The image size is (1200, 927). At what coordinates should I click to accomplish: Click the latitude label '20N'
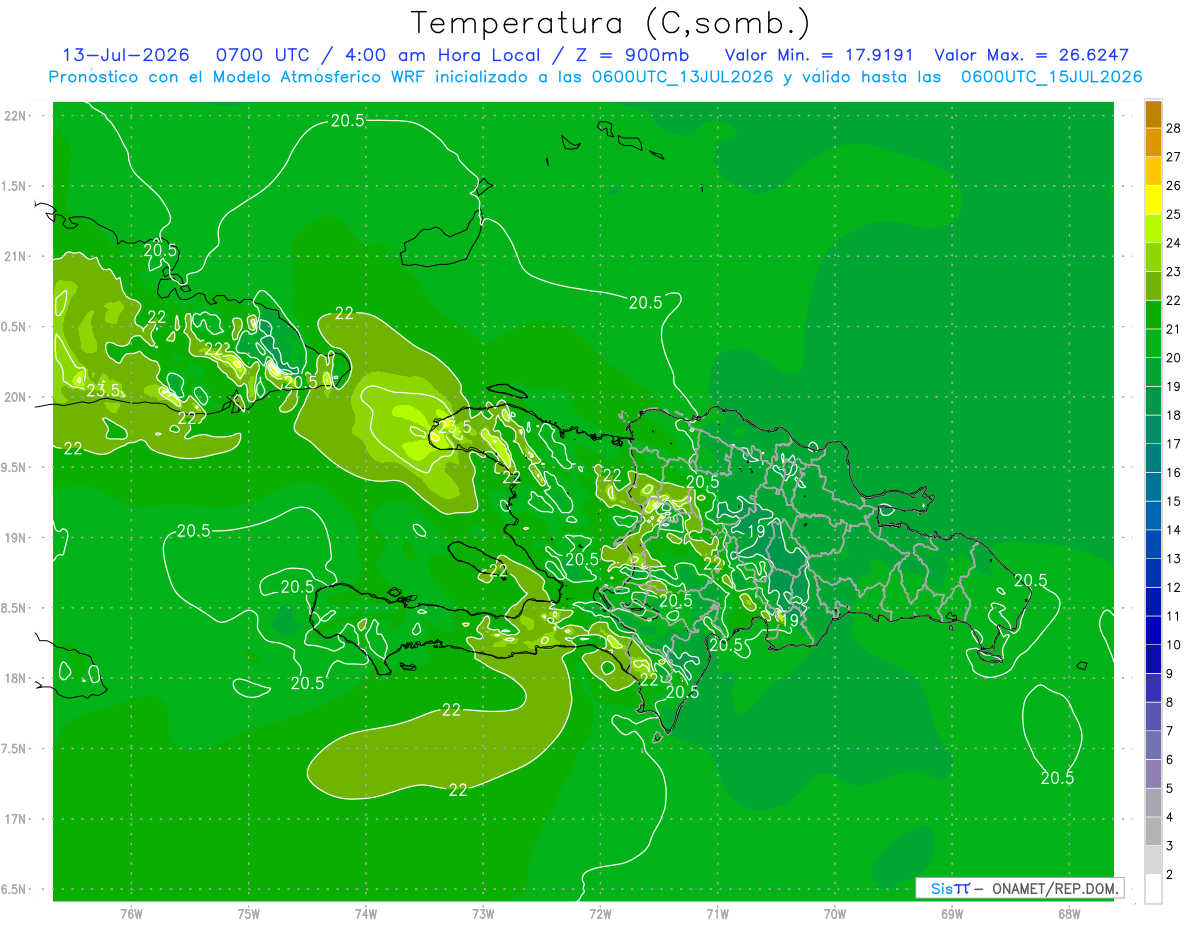pos(16,397)
